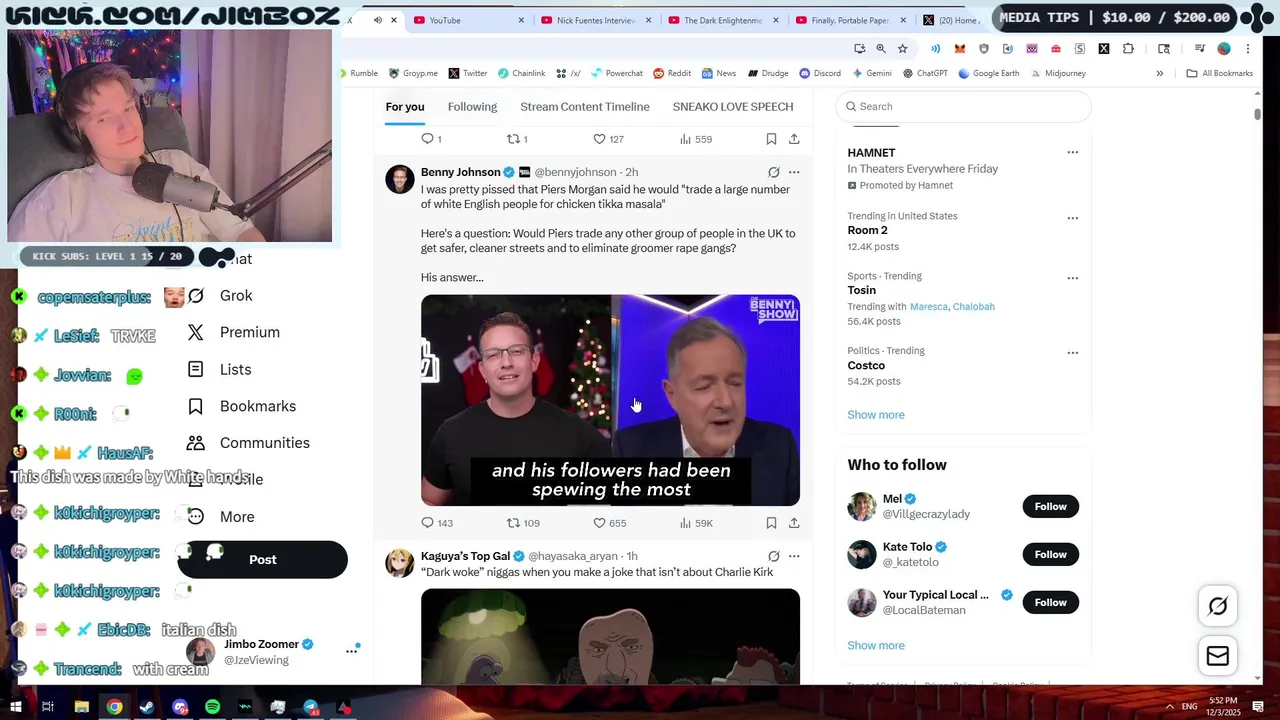Open the Chalobah trending link
Image resolution: width=1280 pixels, height=720 pixels.
[973, 307]
